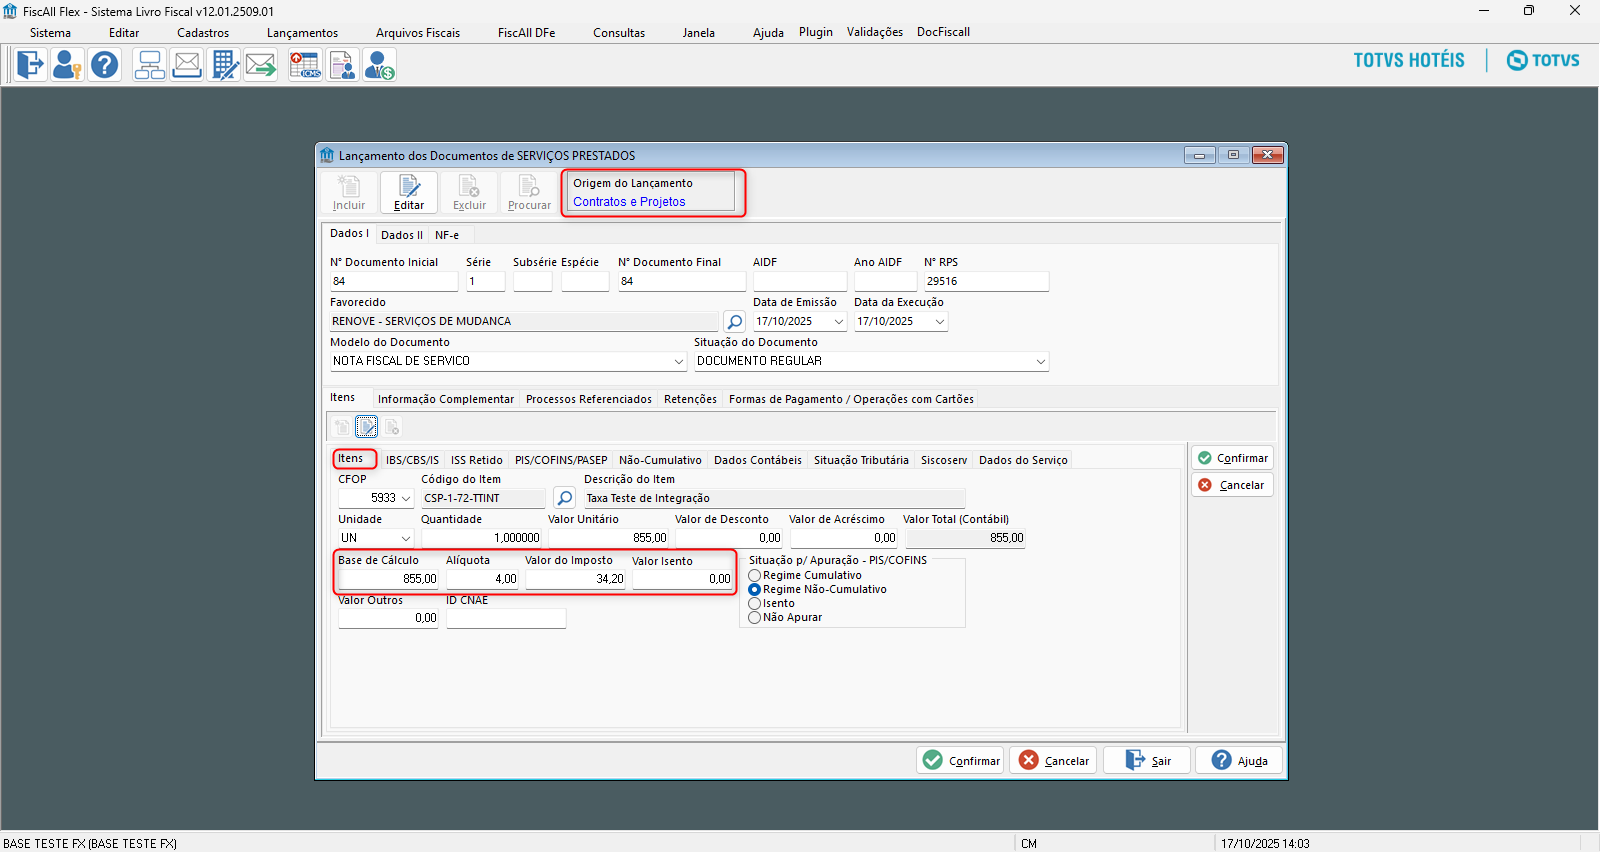Click the Quantidade field
This screenshot has width=1600, height=852.
[x=481, y=538]
